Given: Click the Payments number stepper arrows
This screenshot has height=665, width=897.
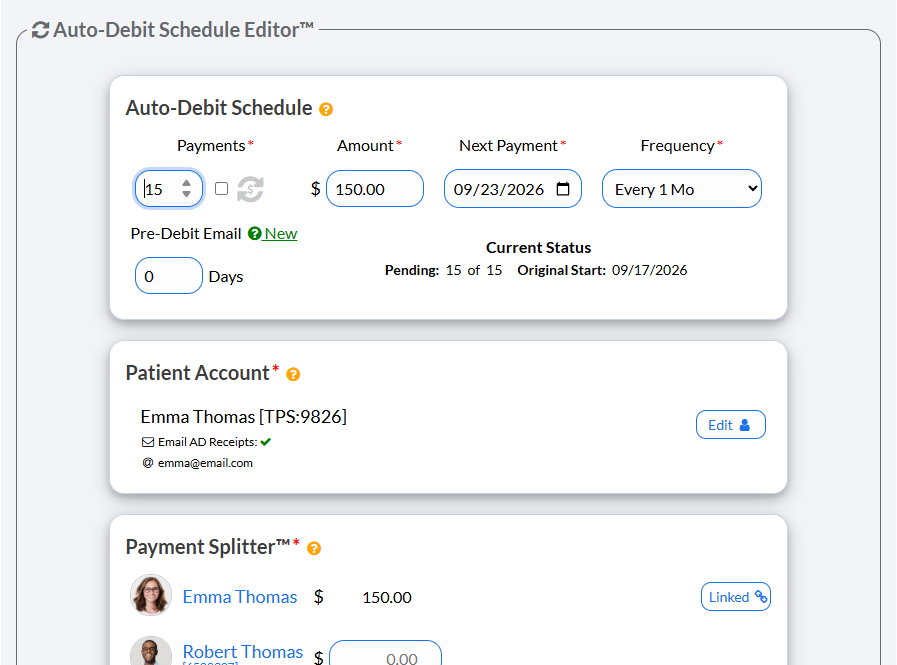Looking at the screenshot, I should coord(186,188).
